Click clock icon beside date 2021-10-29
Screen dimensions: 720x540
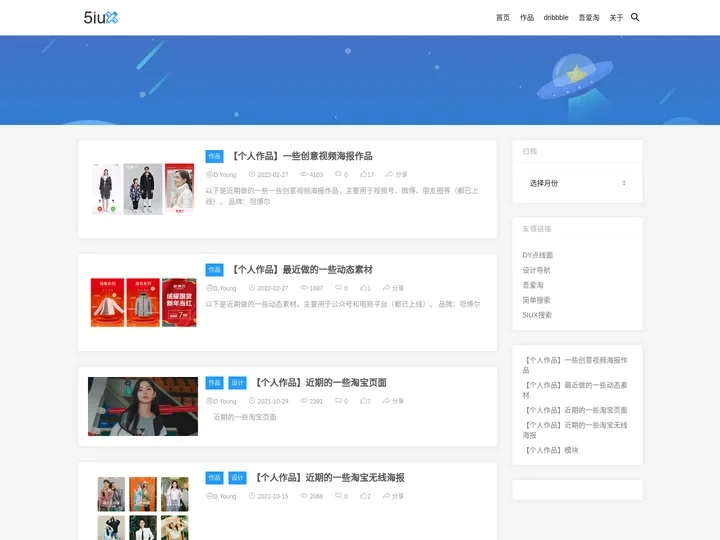point(252,400)
